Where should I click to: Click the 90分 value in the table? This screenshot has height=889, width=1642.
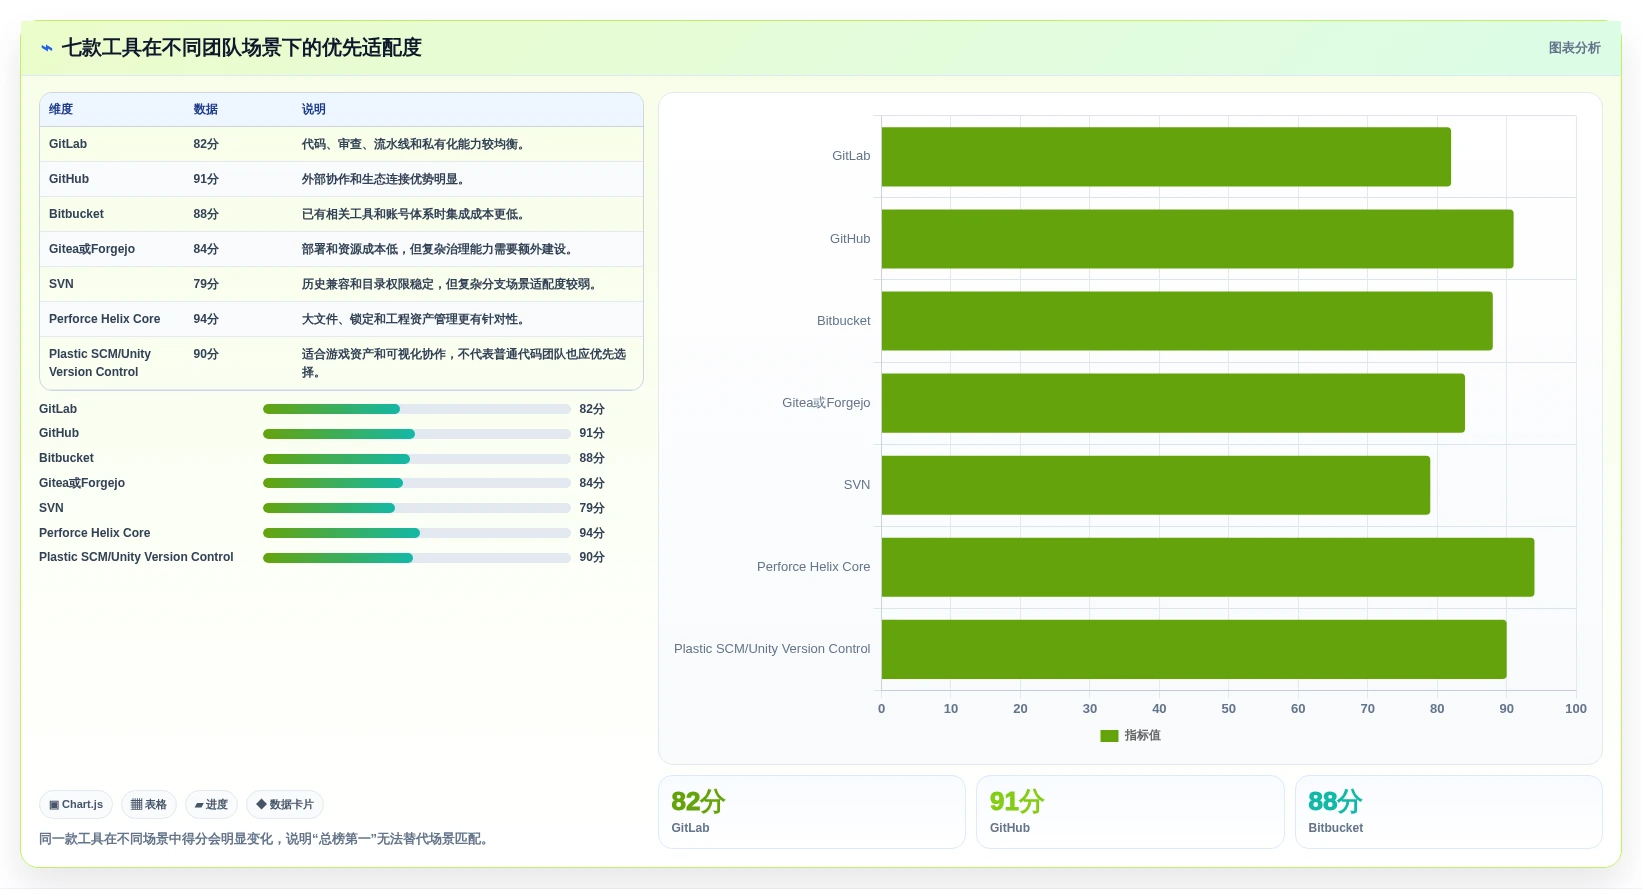click(x=206, y=354)
